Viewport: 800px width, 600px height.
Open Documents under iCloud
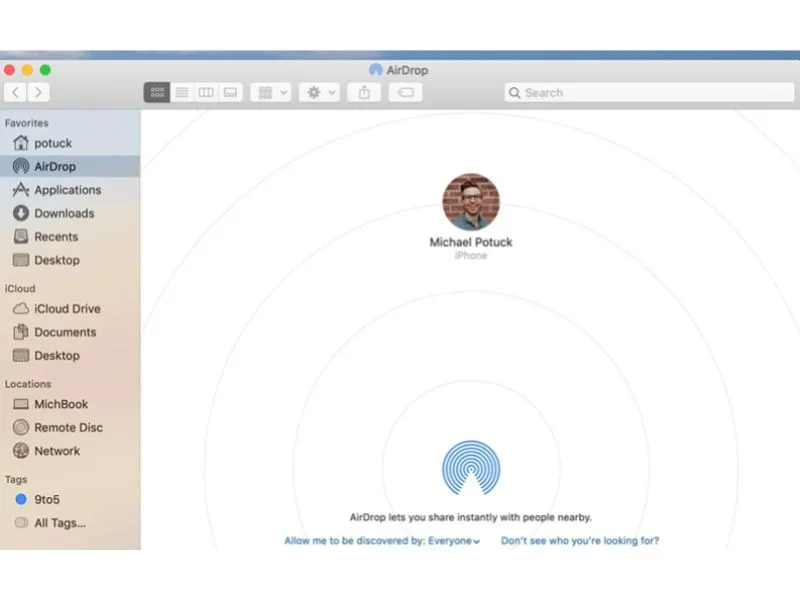[70, 332]
